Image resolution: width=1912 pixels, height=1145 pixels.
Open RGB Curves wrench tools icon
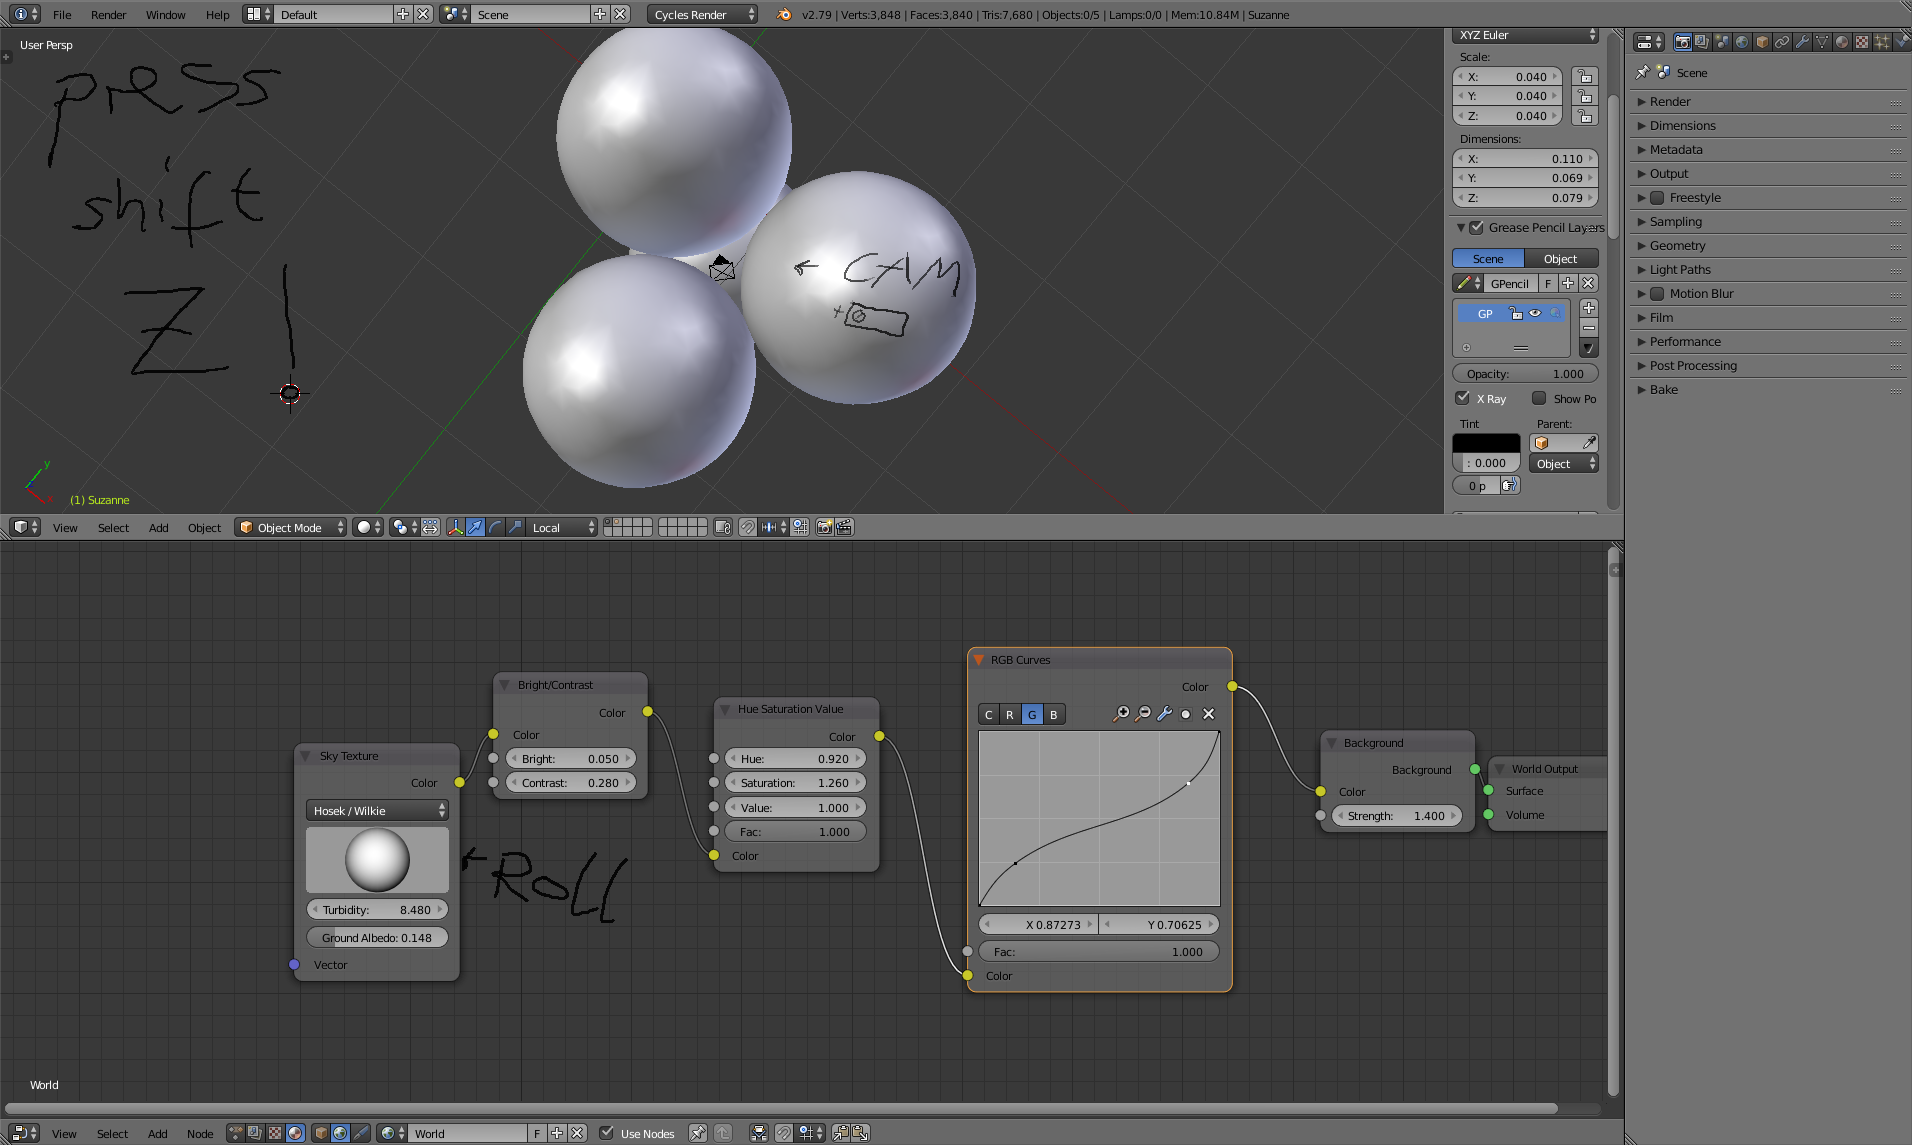[x=1164, y=714]
